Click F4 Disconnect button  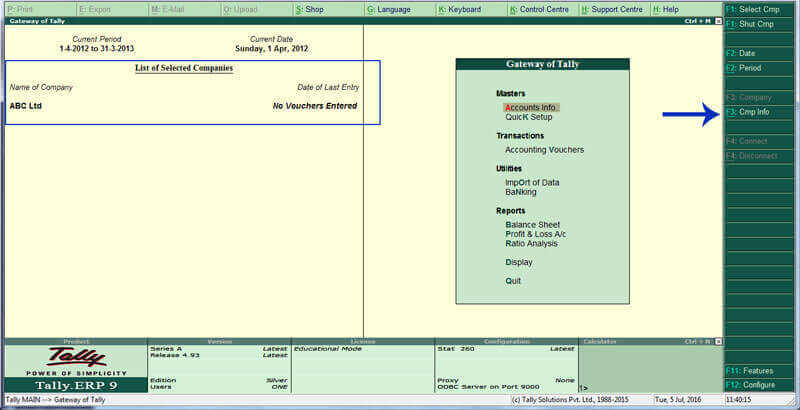point(759,156)
